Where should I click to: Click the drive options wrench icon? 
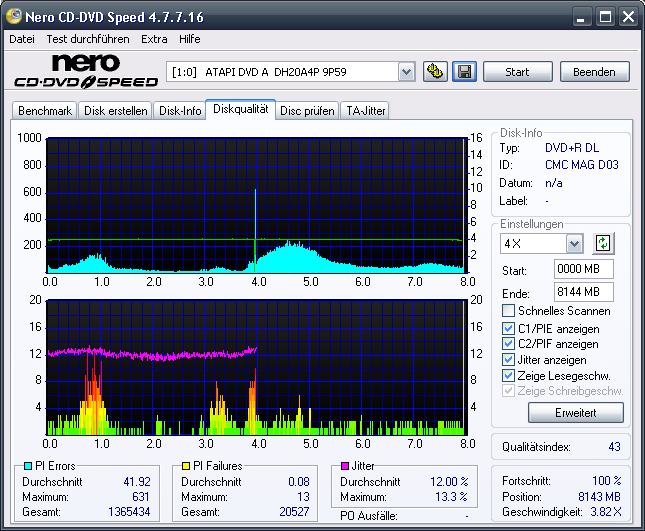(435, 72)
